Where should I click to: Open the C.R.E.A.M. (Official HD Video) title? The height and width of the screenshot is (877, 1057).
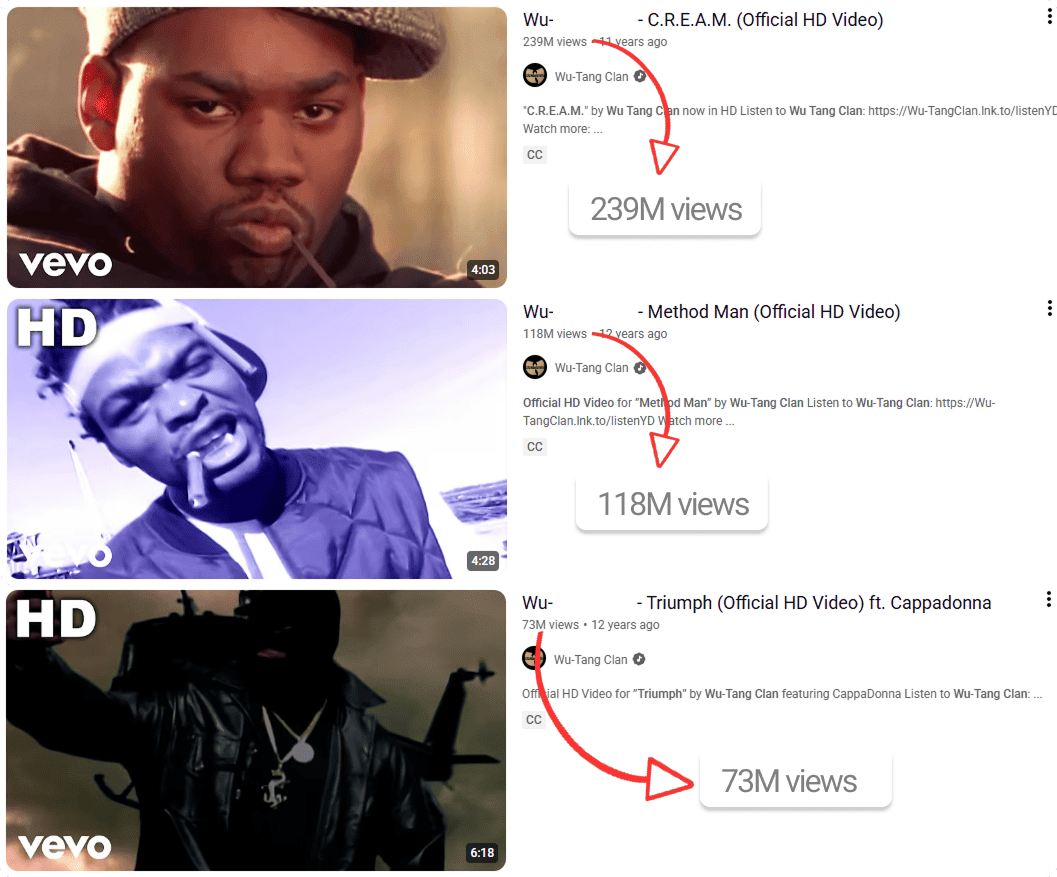pos(703,20)
